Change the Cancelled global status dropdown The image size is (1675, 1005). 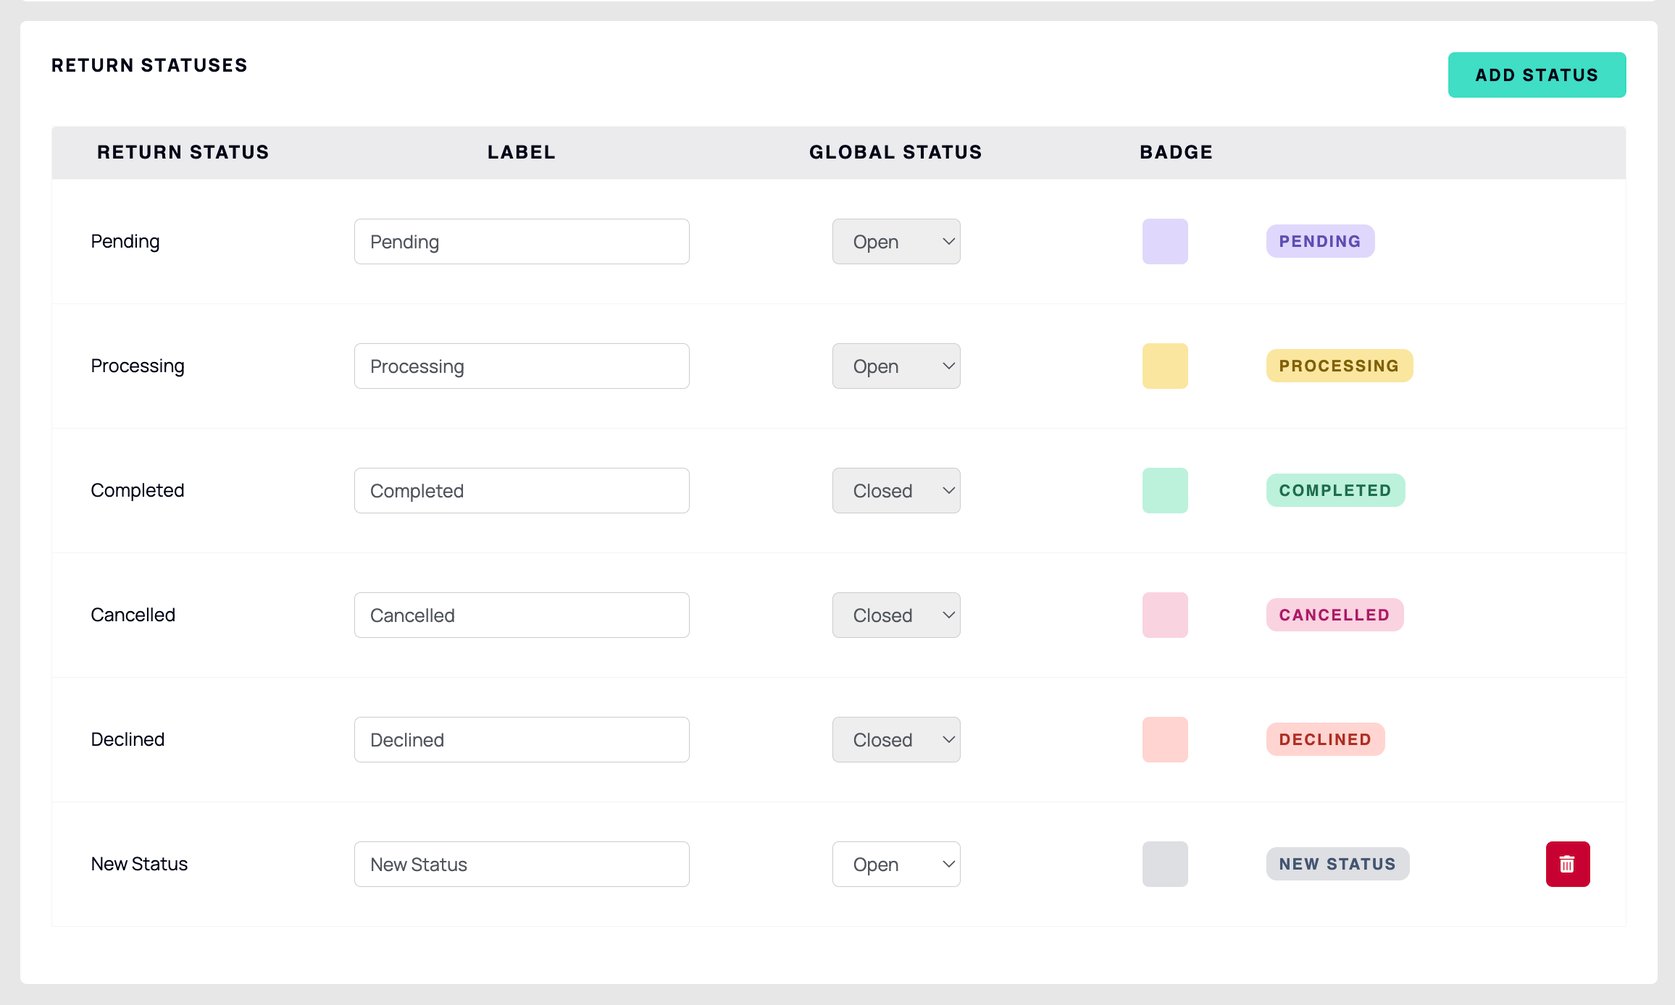(896, 615)
